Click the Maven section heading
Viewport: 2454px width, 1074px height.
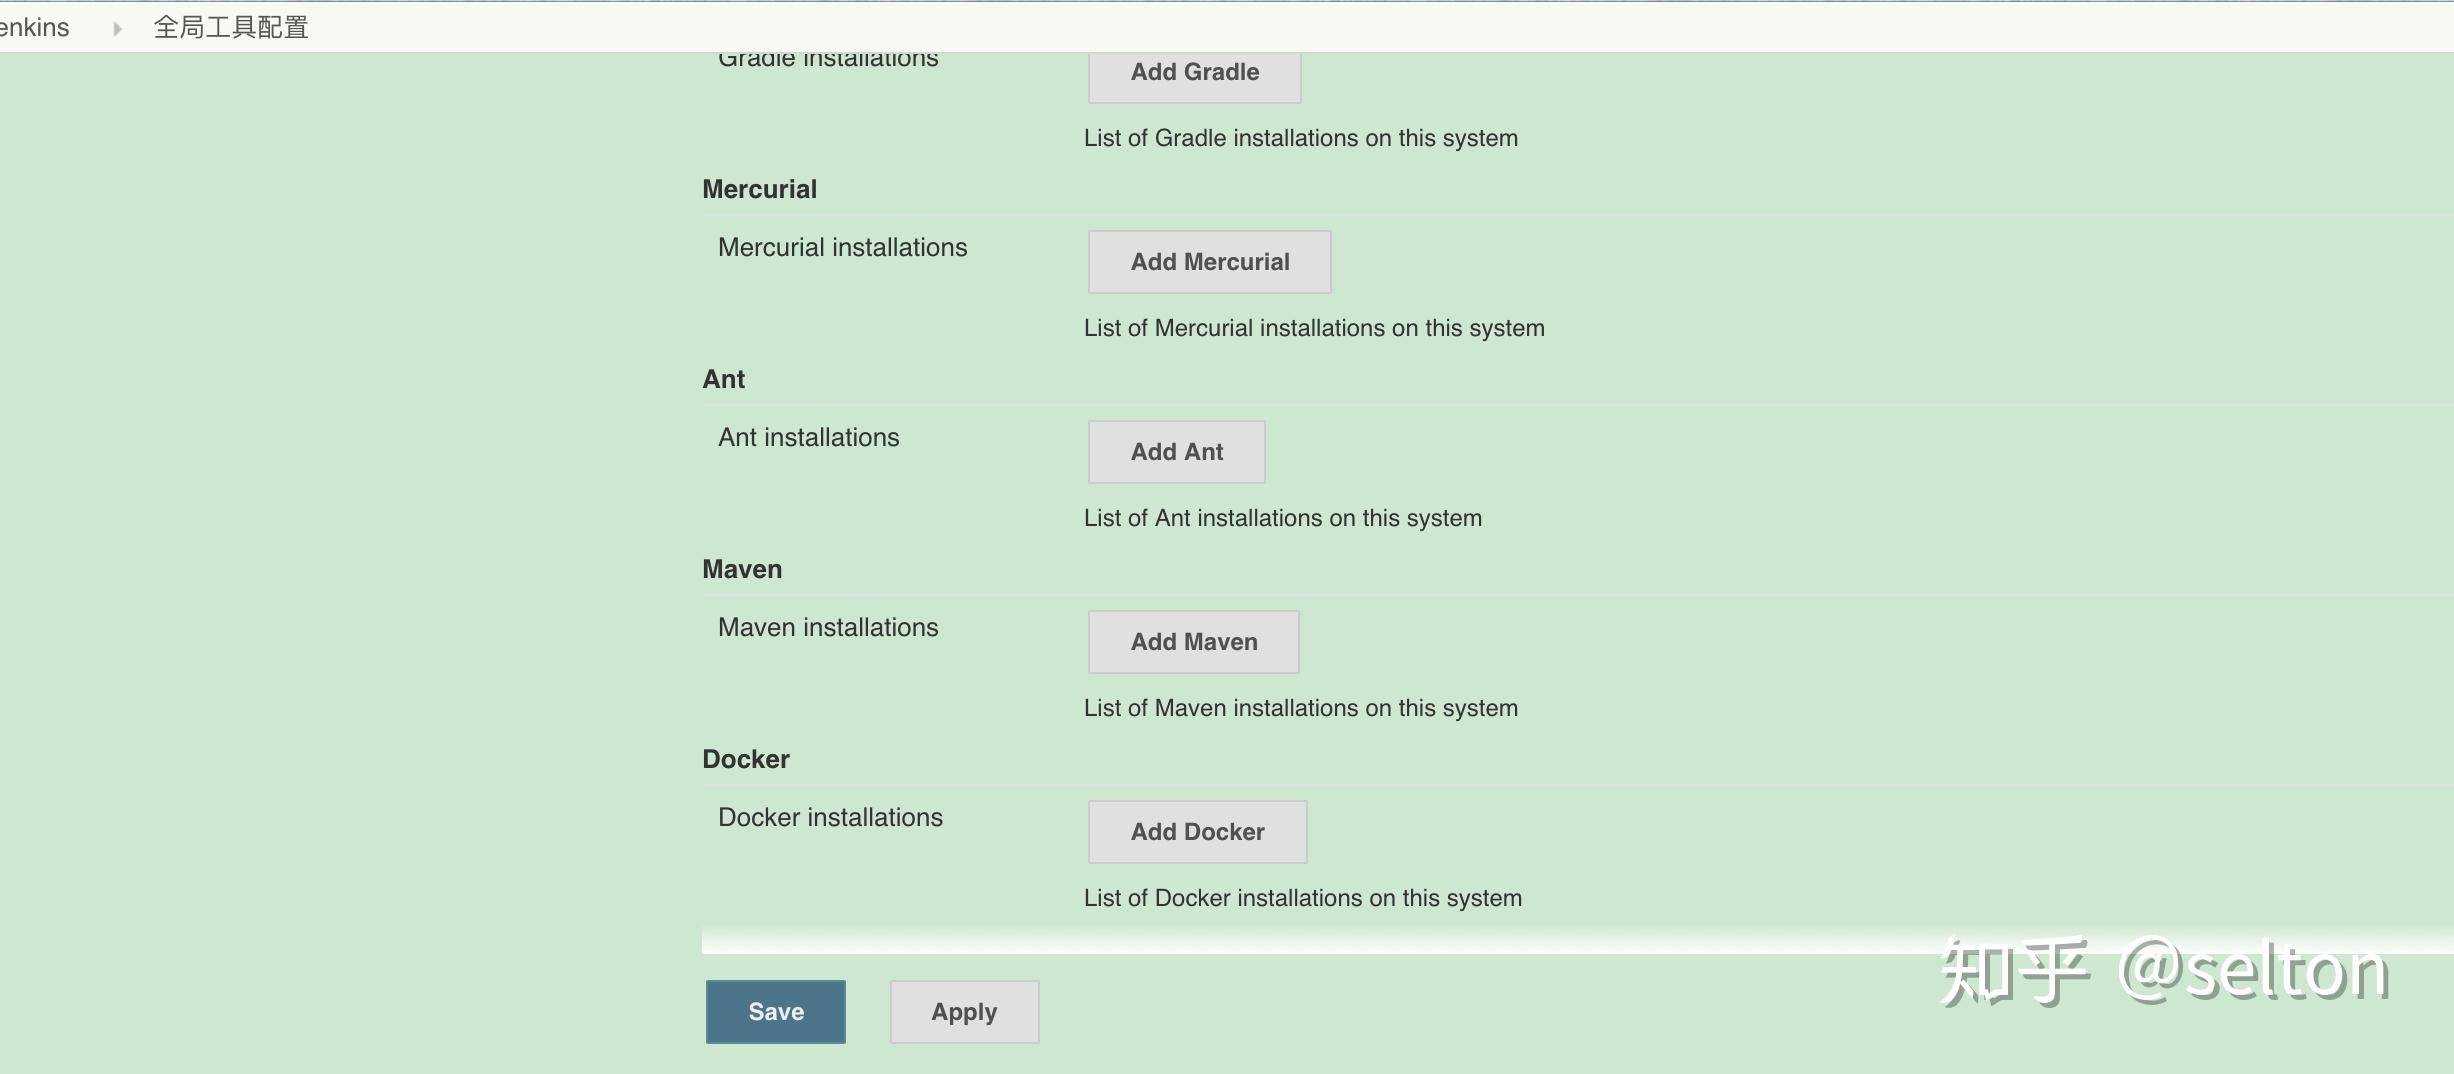742,569
